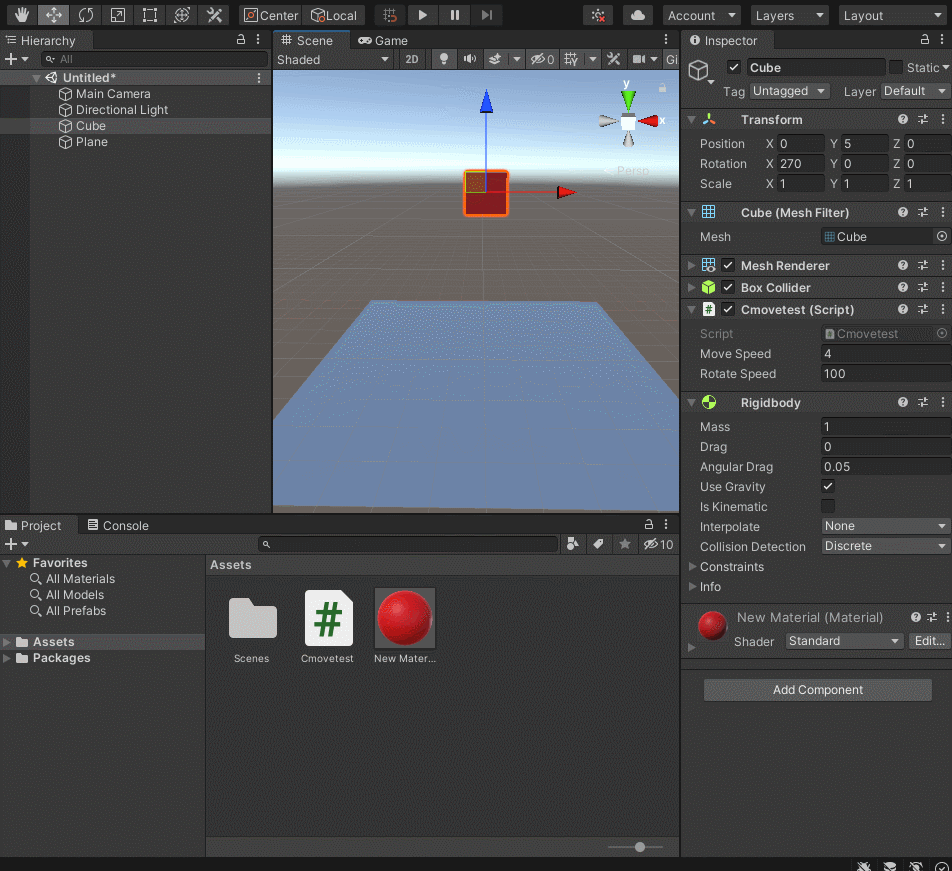Select Plane object in Hierarchy
The image size is (952, 871).
pyautogui.click(x=91, y=142)
